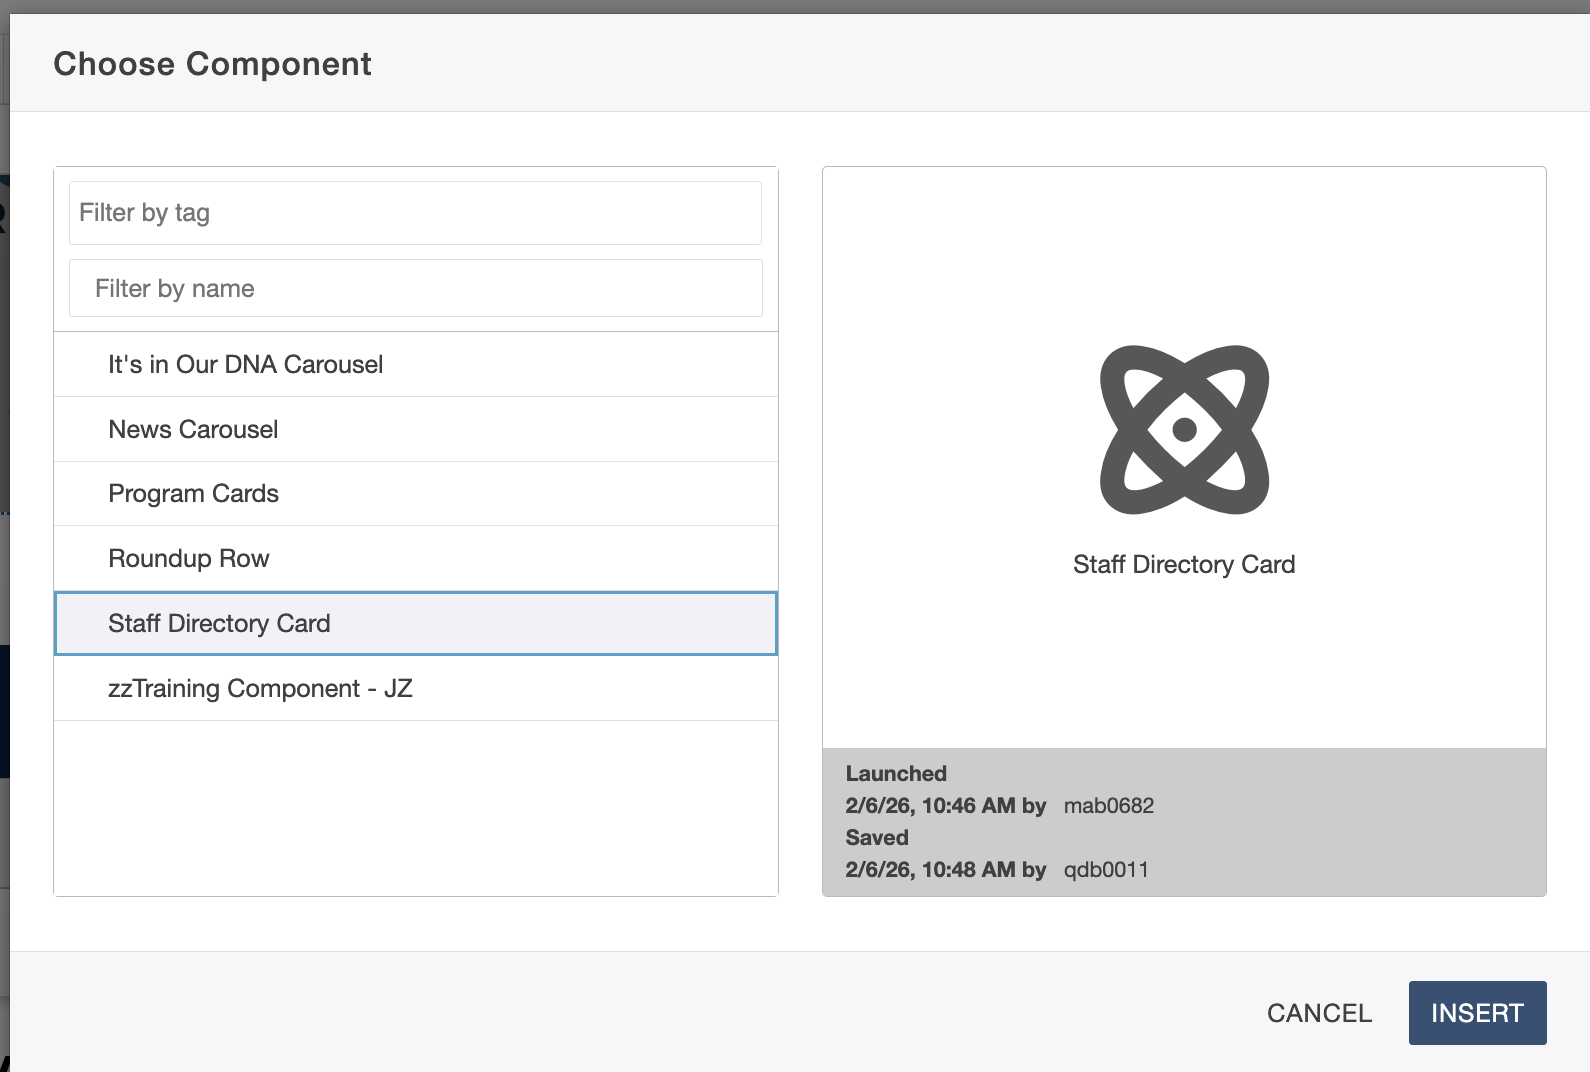Image resolution: width=1590 pixels, height=1072 pixels.
Task: Cancel the Choose Component dialog
Action: [x=1319, y=1013]
